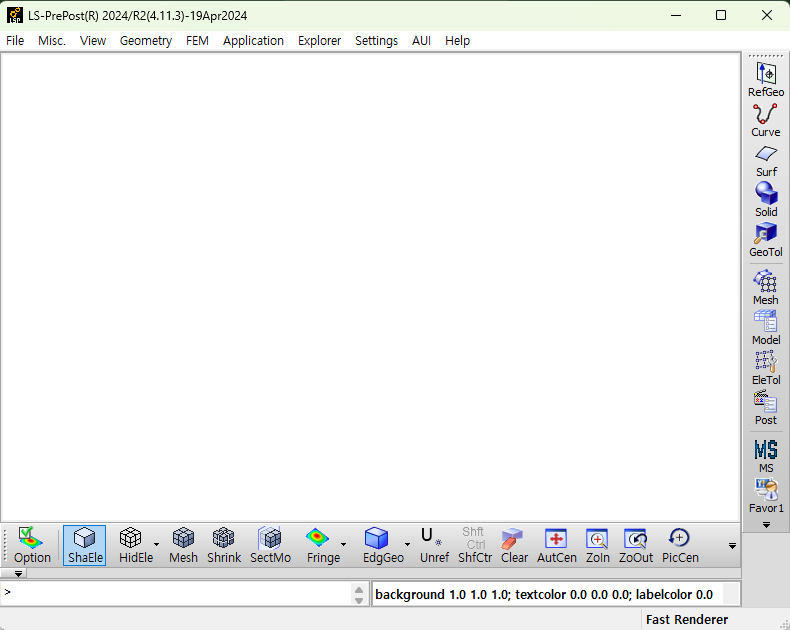Open the View menu
The height and width of the screenshot is (630, 790).
tap(93, 41)
